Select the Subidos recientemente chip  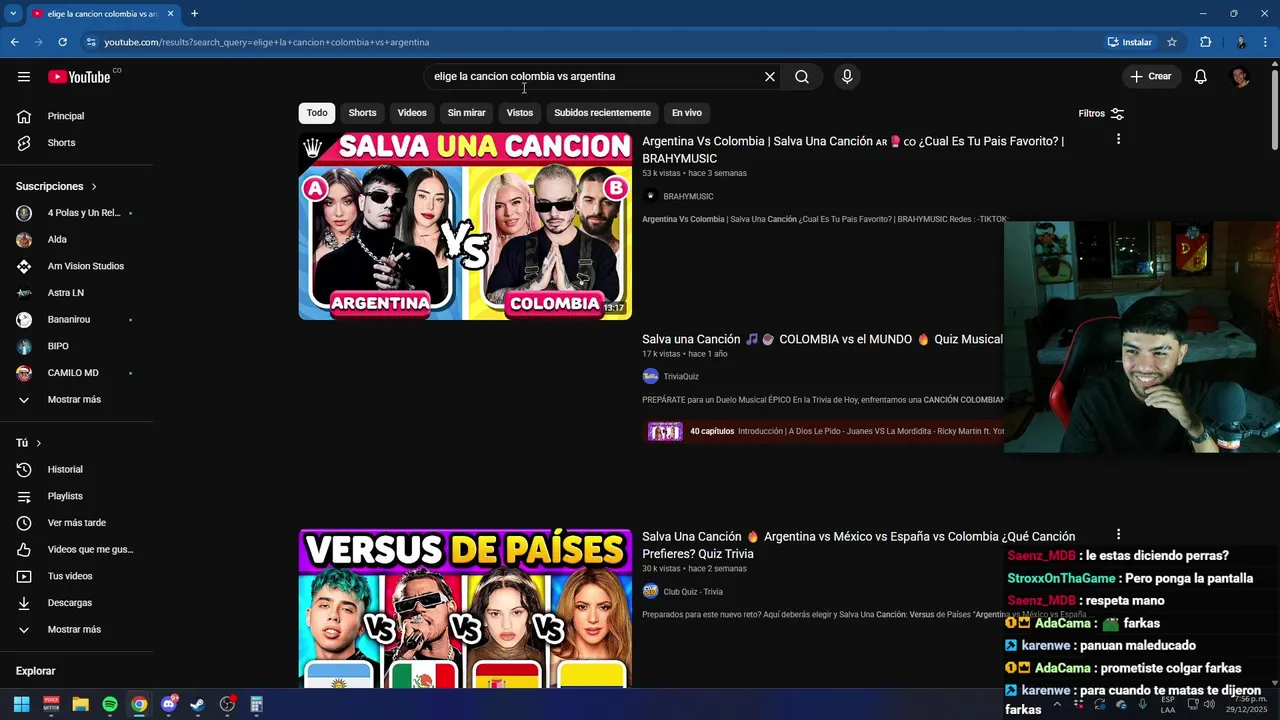(602, 113)
